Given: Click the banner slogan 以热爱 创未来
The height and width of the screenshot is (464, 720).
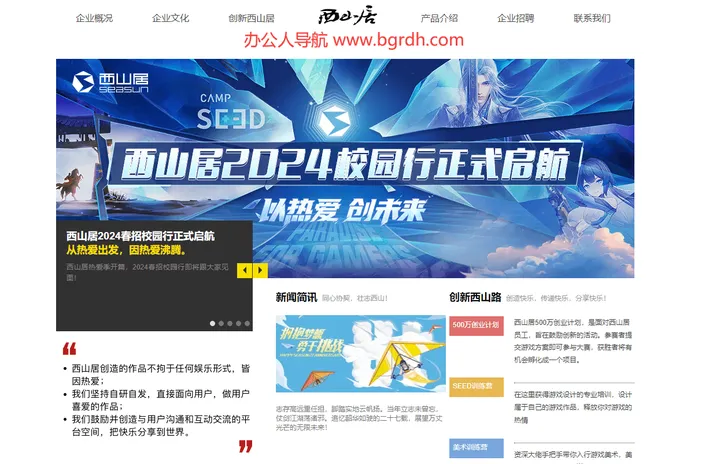Looking at the screenshot, I should (342, 211).
